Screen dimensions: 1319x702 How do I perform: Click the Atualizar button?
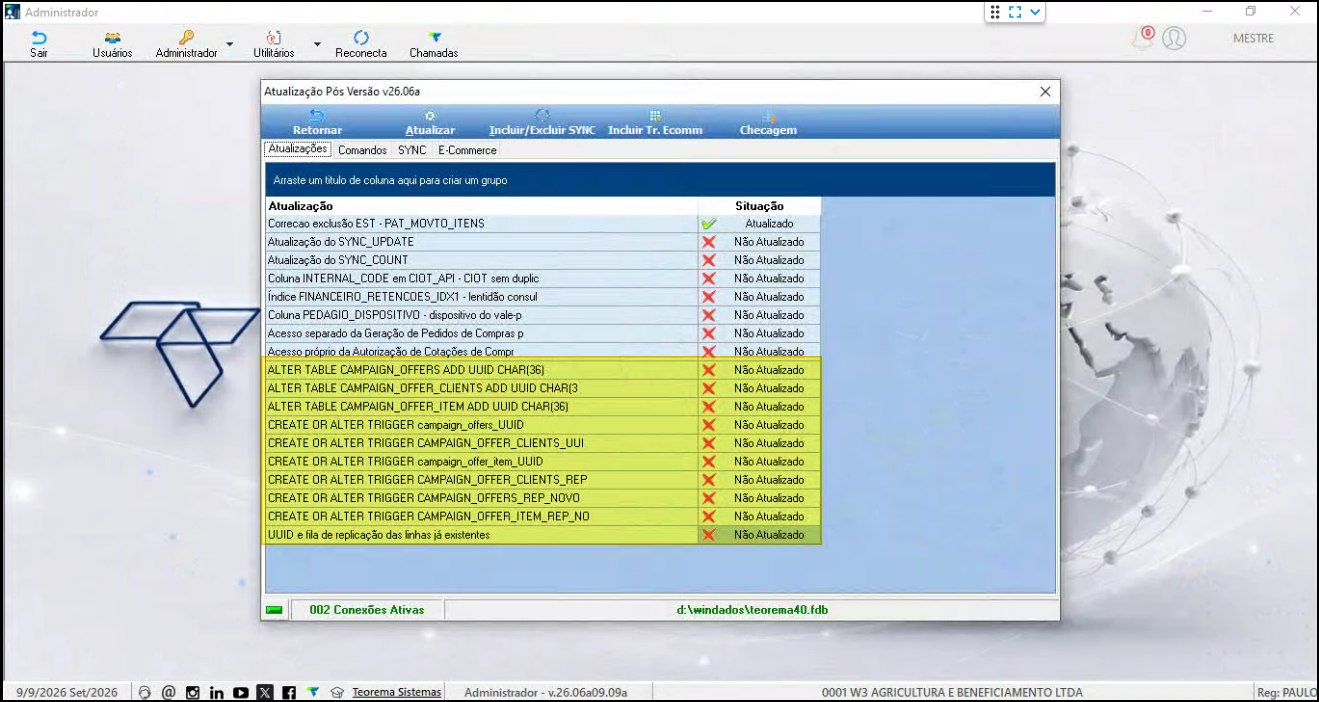(x=430, y=122)
